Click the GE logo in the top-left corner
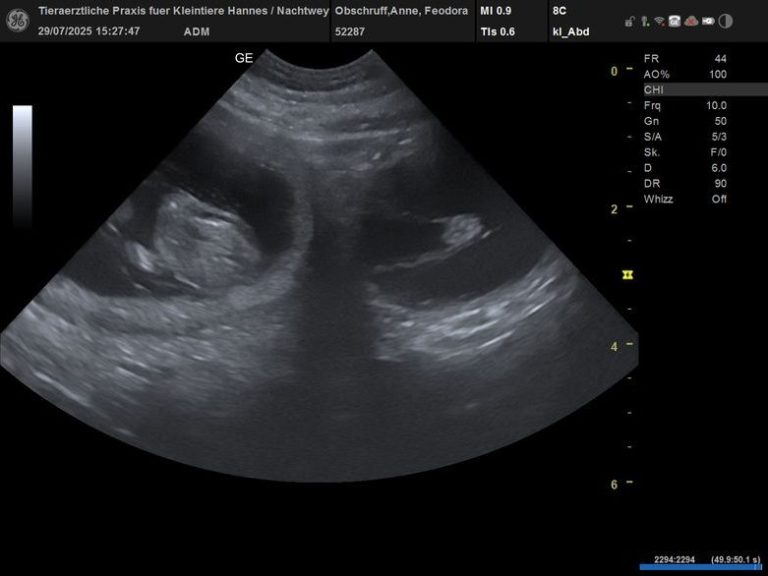This screenshot has width=768, height=576. [x=15, y=20]
